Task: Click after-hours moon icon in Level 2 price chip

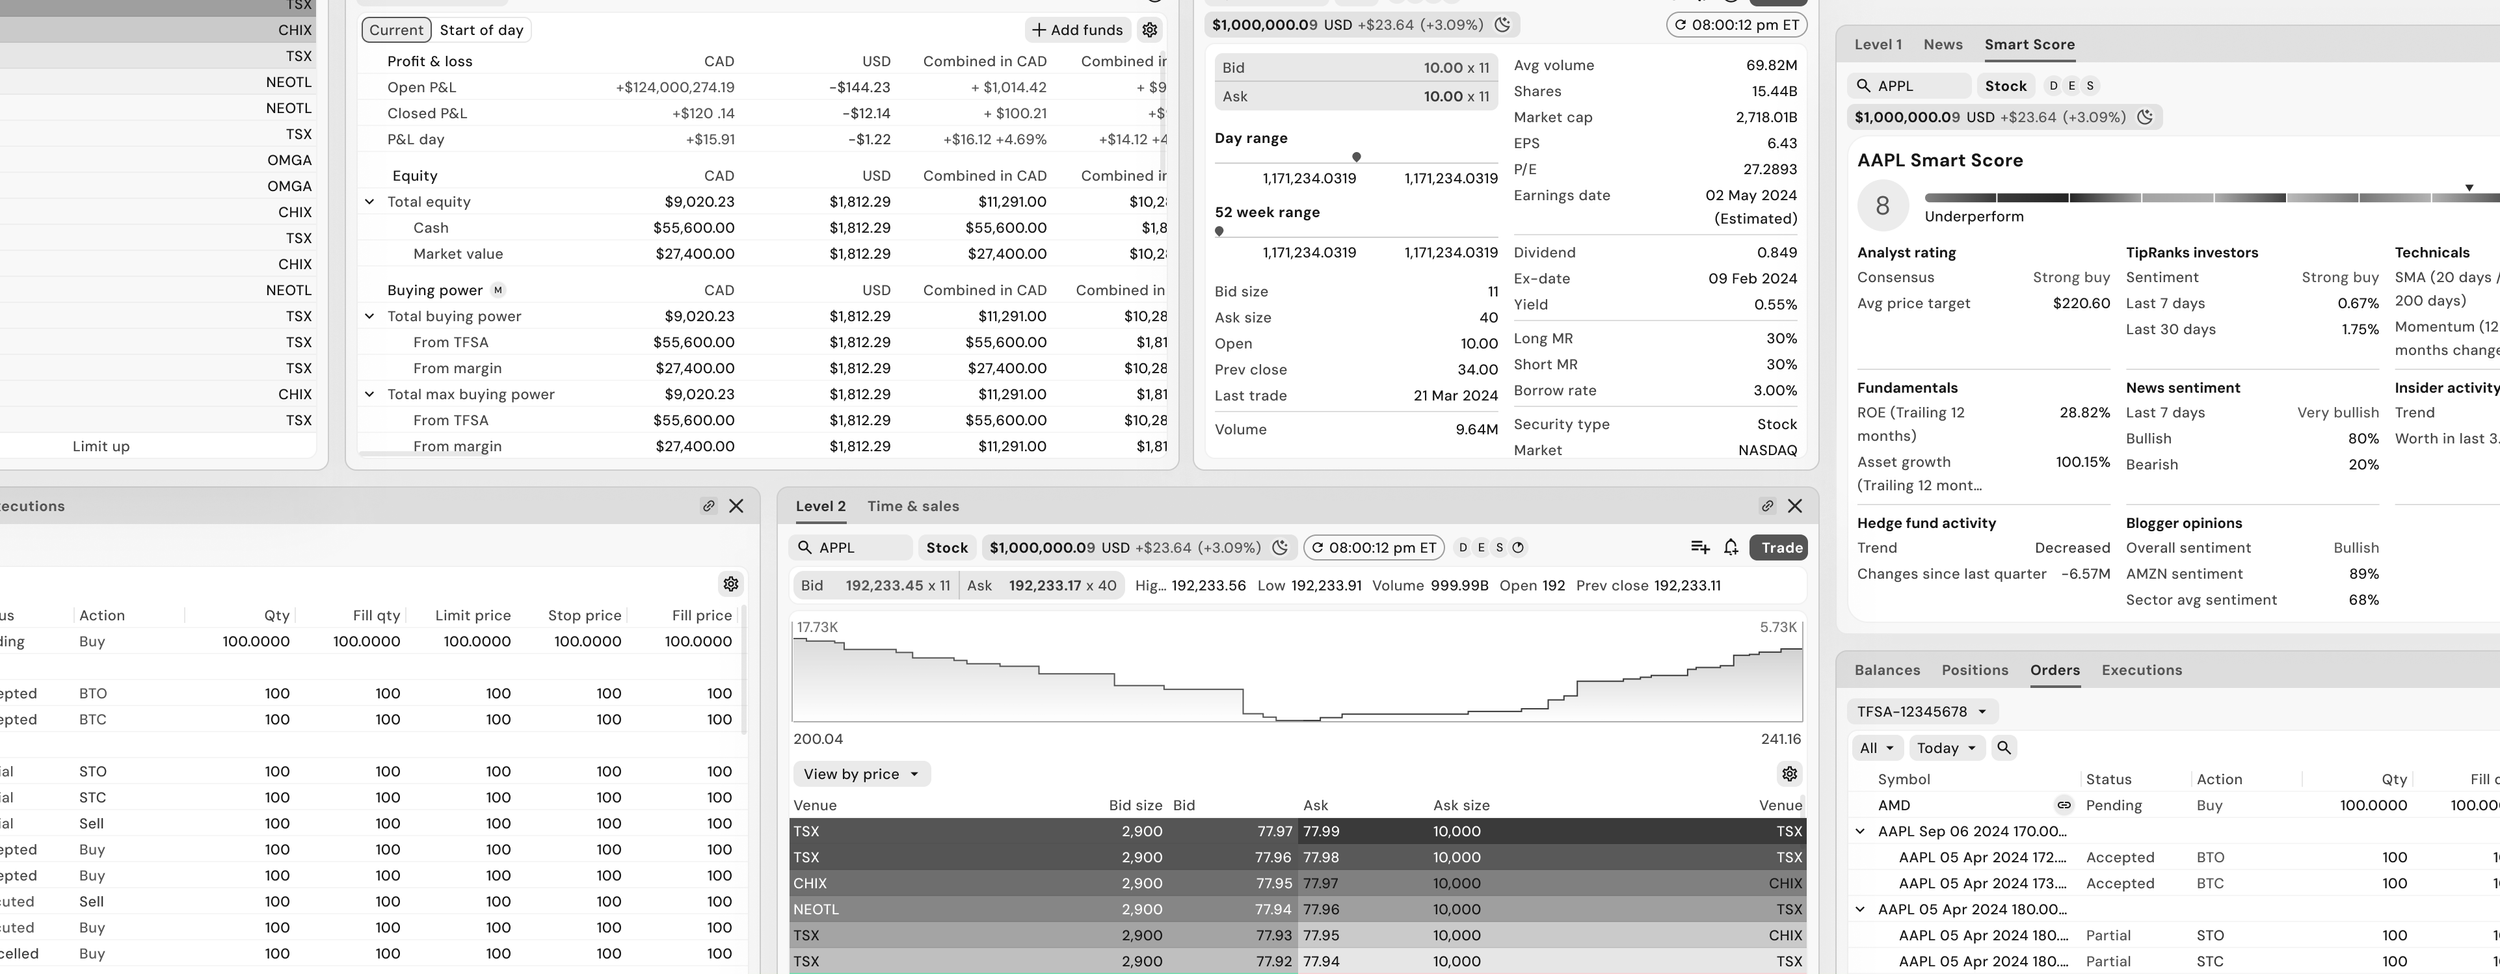Action: [1280, 548]
